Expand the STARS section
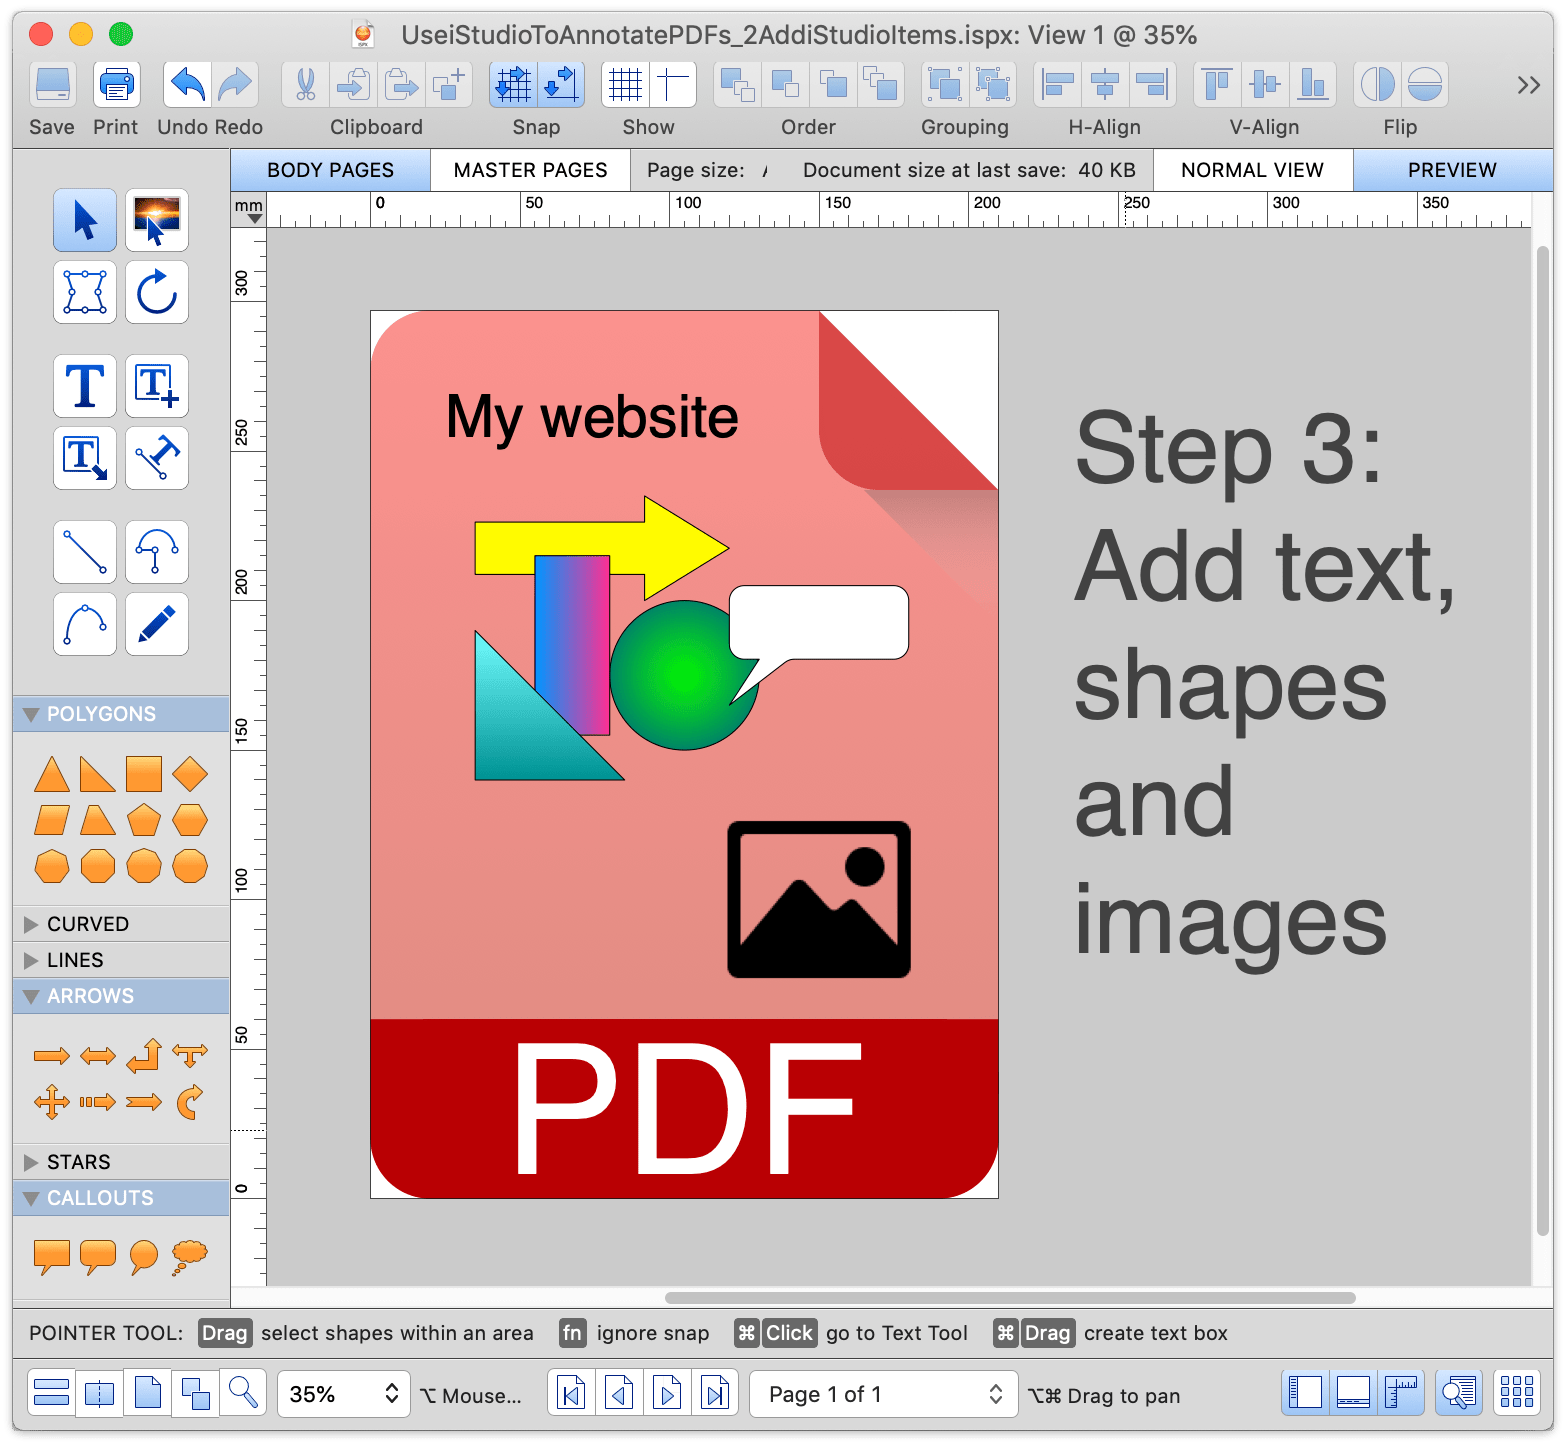The width and height of the screenshot is (1566, 1443). click(x=29, y=1161)
